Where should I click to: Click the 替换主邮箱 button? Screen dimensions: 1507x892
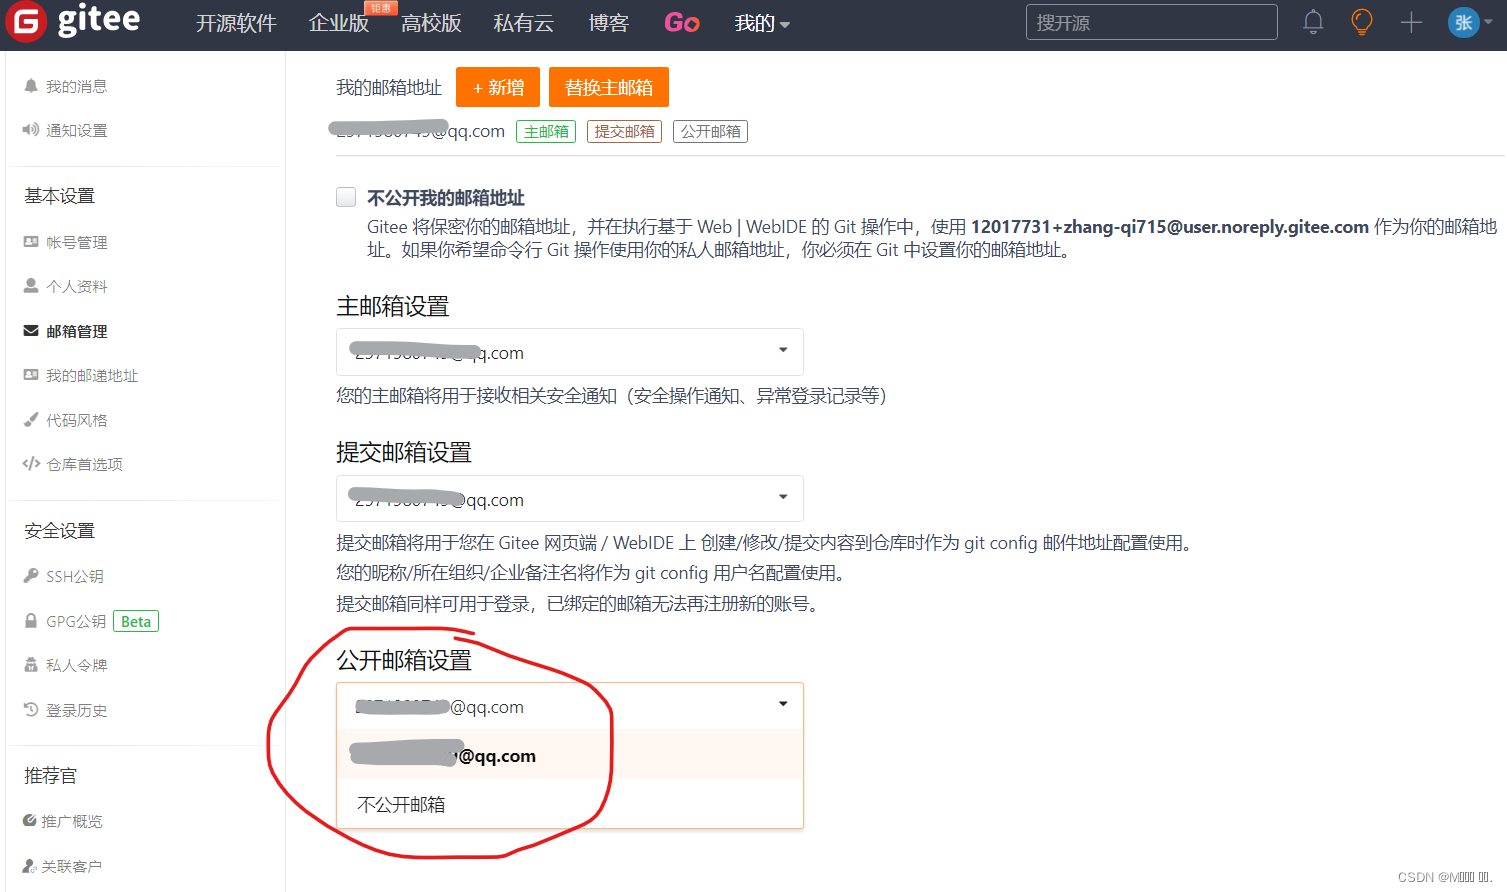pos(609,87)
